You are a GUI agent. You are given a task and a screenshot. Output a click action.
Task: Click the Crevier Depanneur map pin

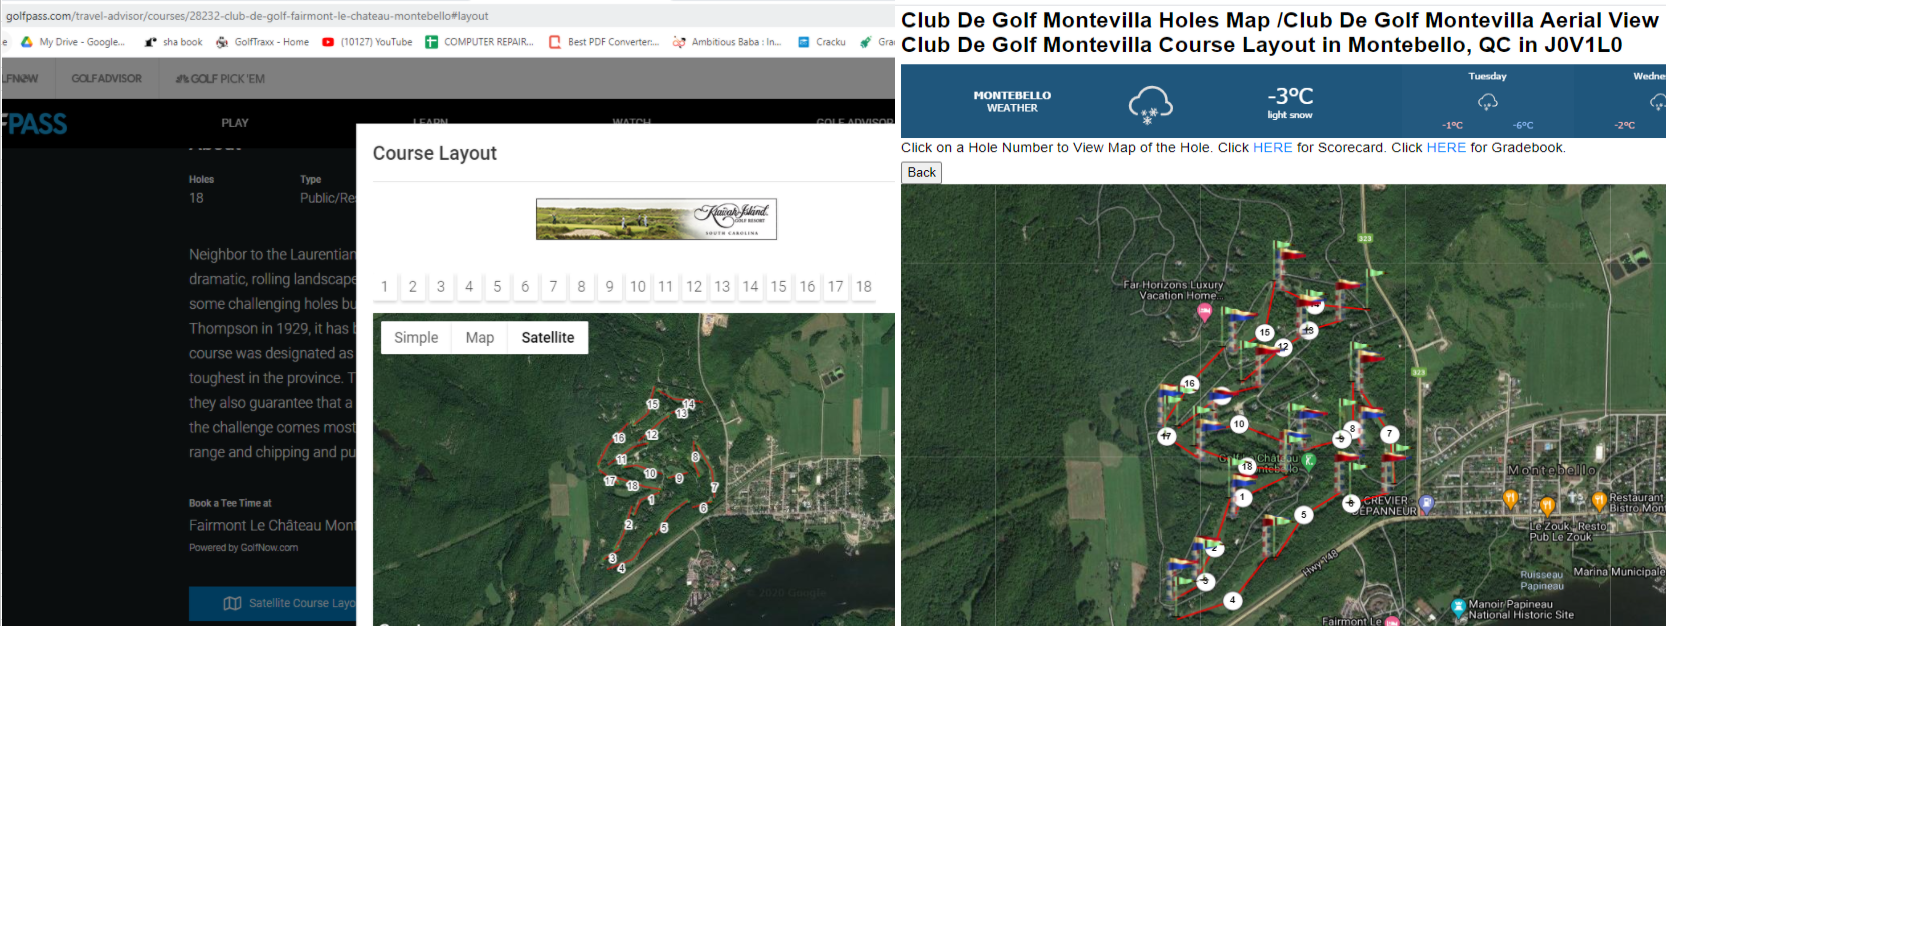pyautogui.click(x=1427, y=505)
